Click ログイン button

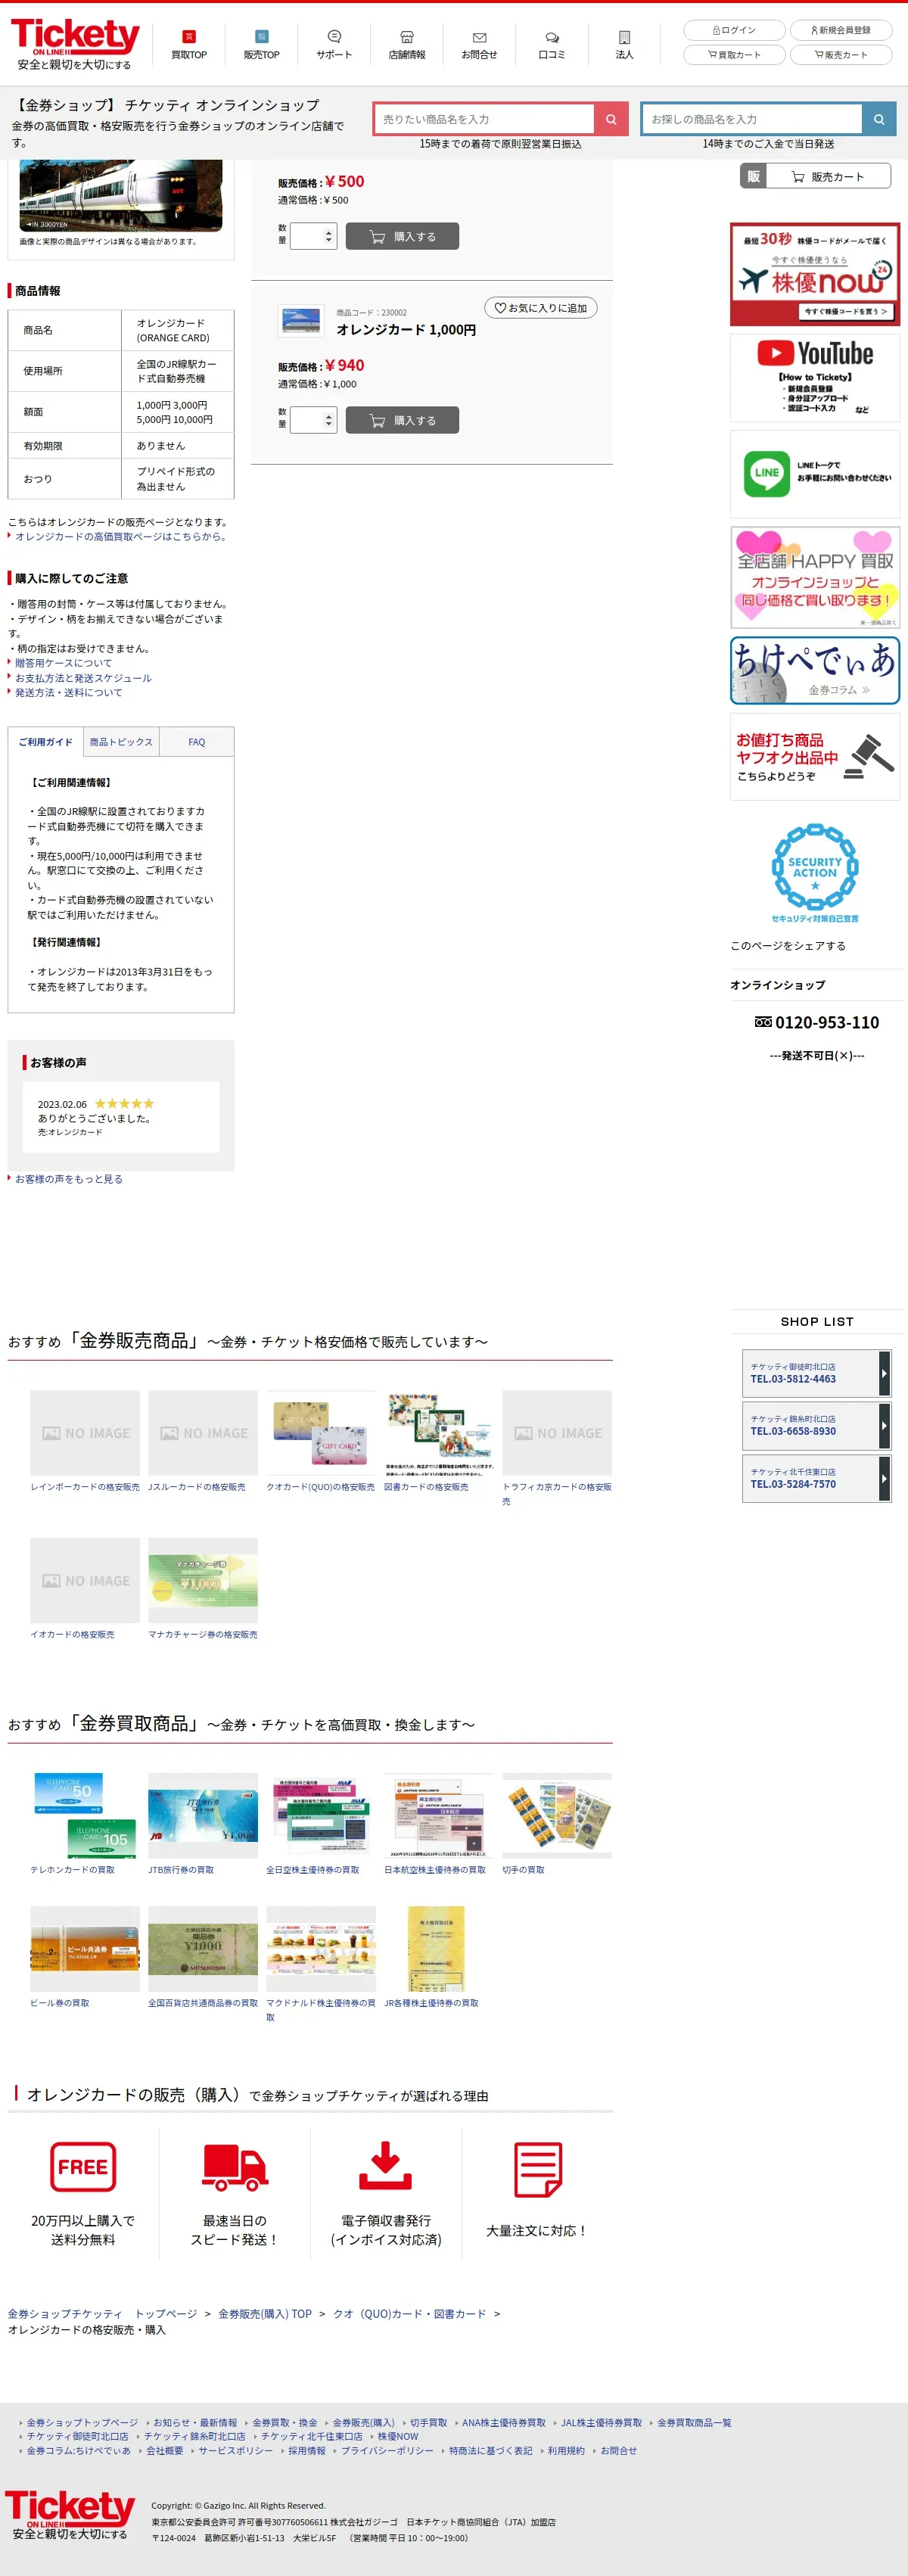pyautogui.click(x=734, y=30)
